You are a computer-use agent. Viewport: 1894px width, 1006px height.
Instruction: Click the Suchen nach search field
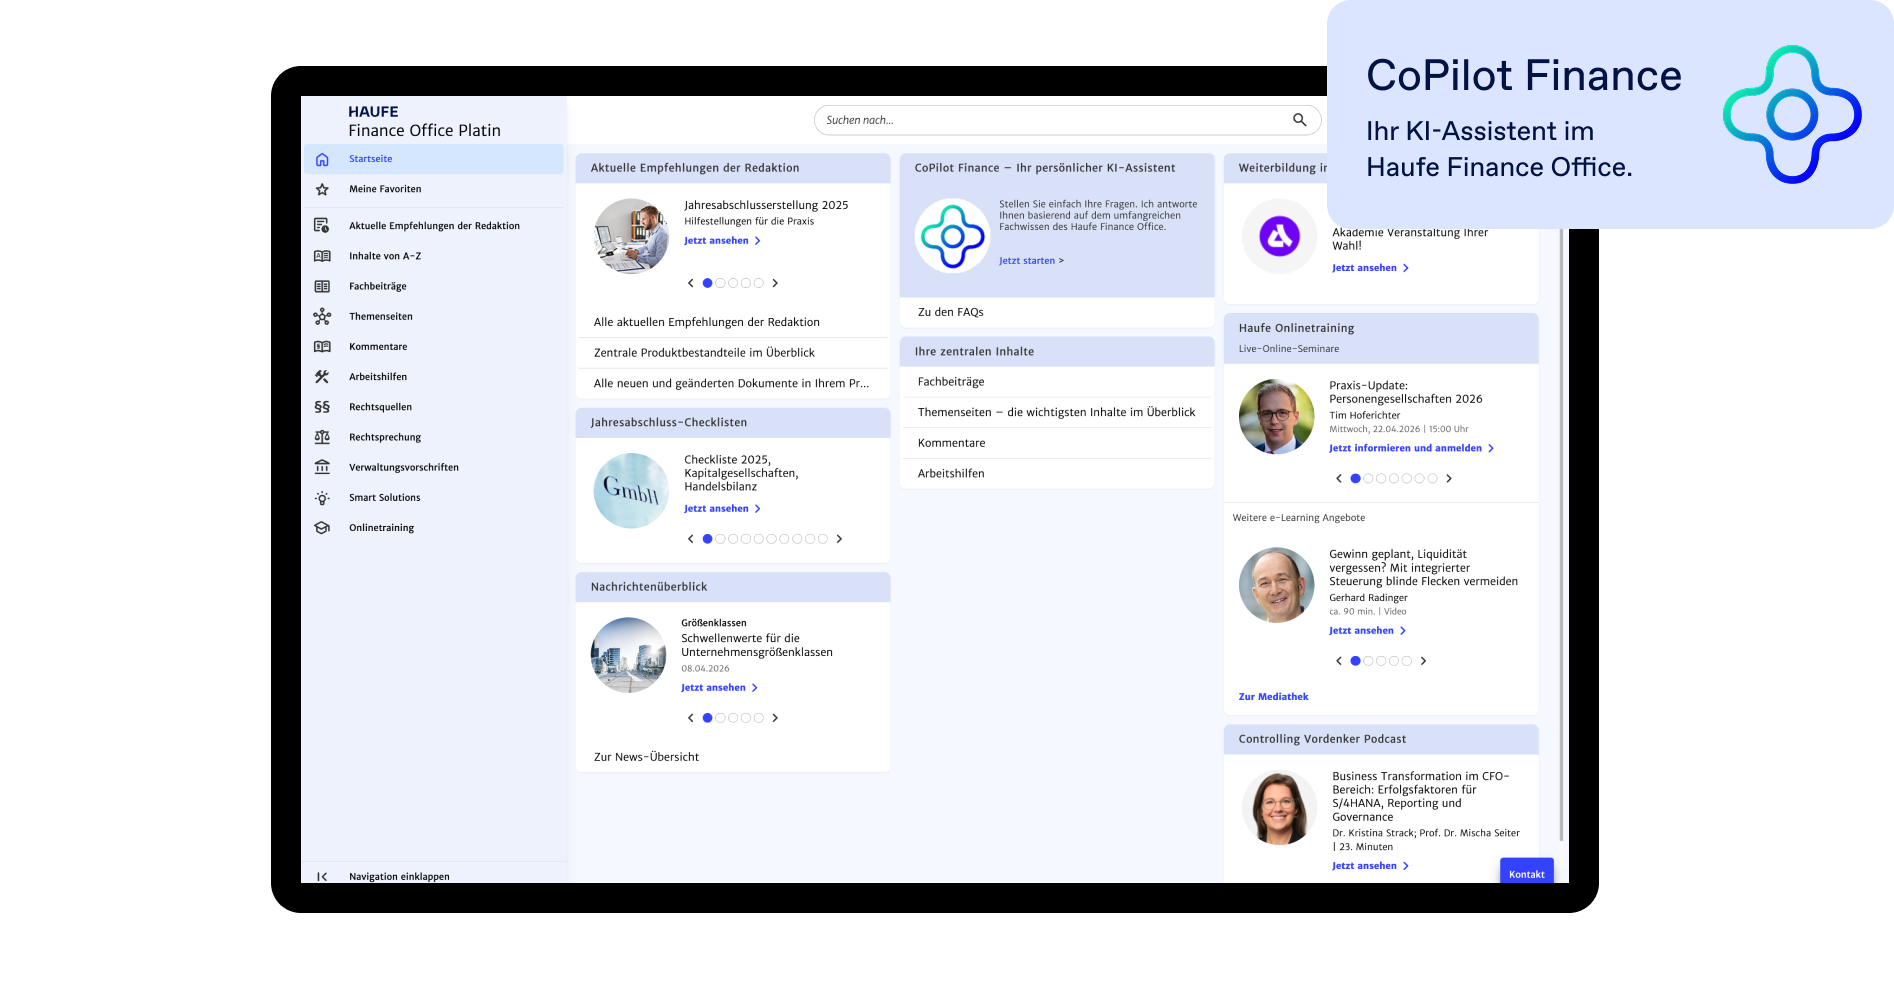[x=1067, y=120]
